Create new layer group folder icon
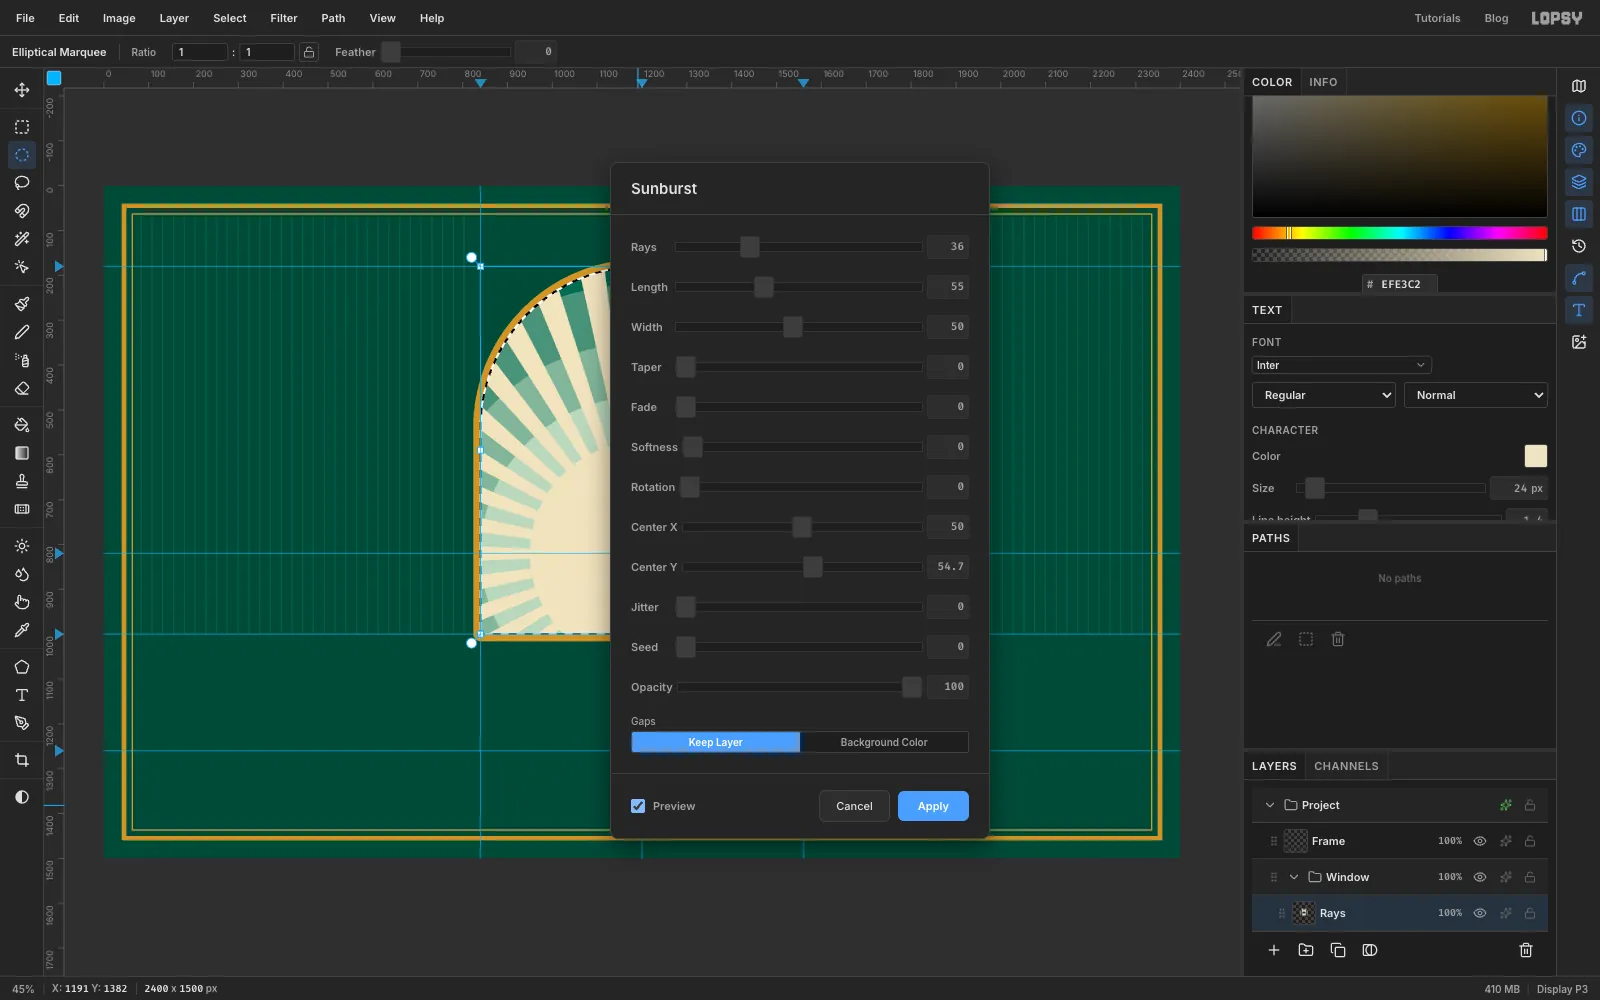 (1306, 950)
